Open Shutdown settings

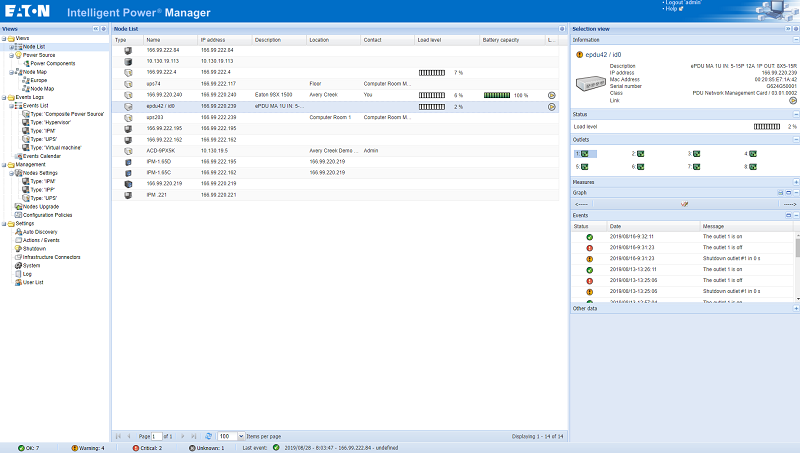pos(34,249)
